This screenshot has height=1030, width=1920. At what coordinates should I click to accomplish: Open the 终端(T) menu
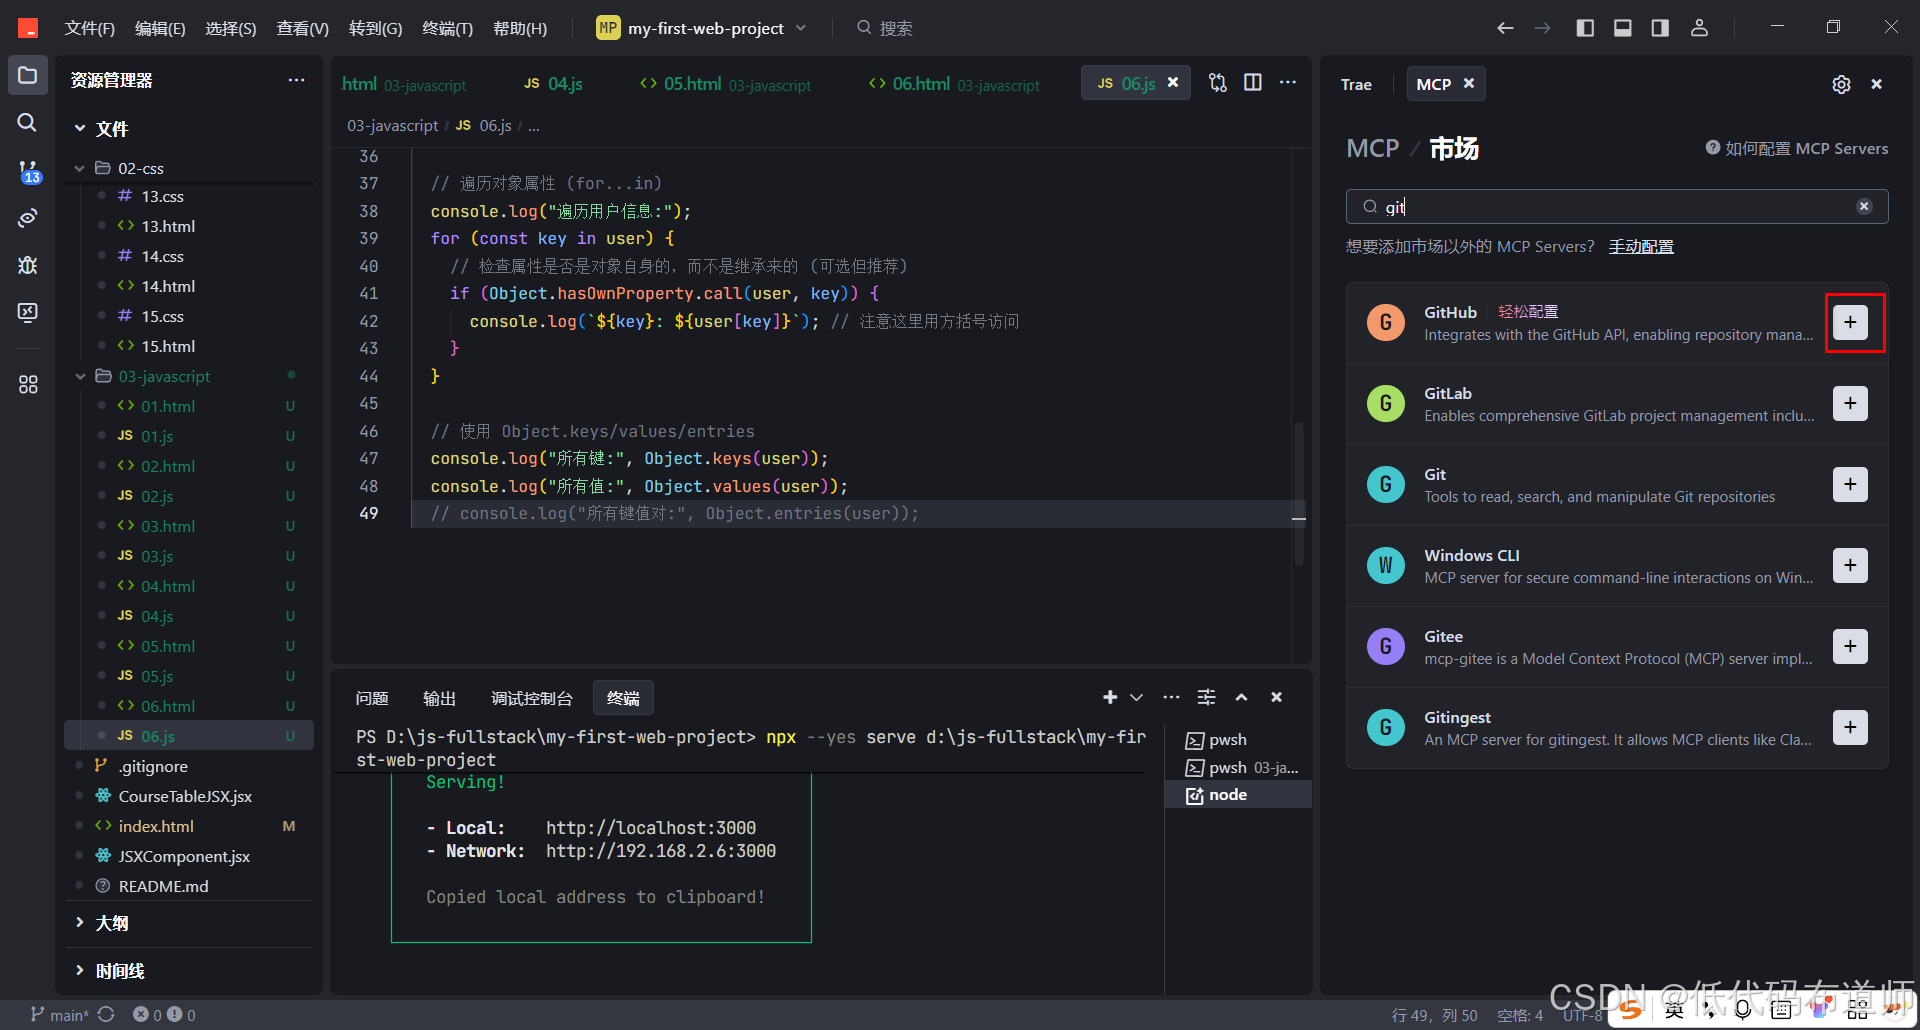447,28
